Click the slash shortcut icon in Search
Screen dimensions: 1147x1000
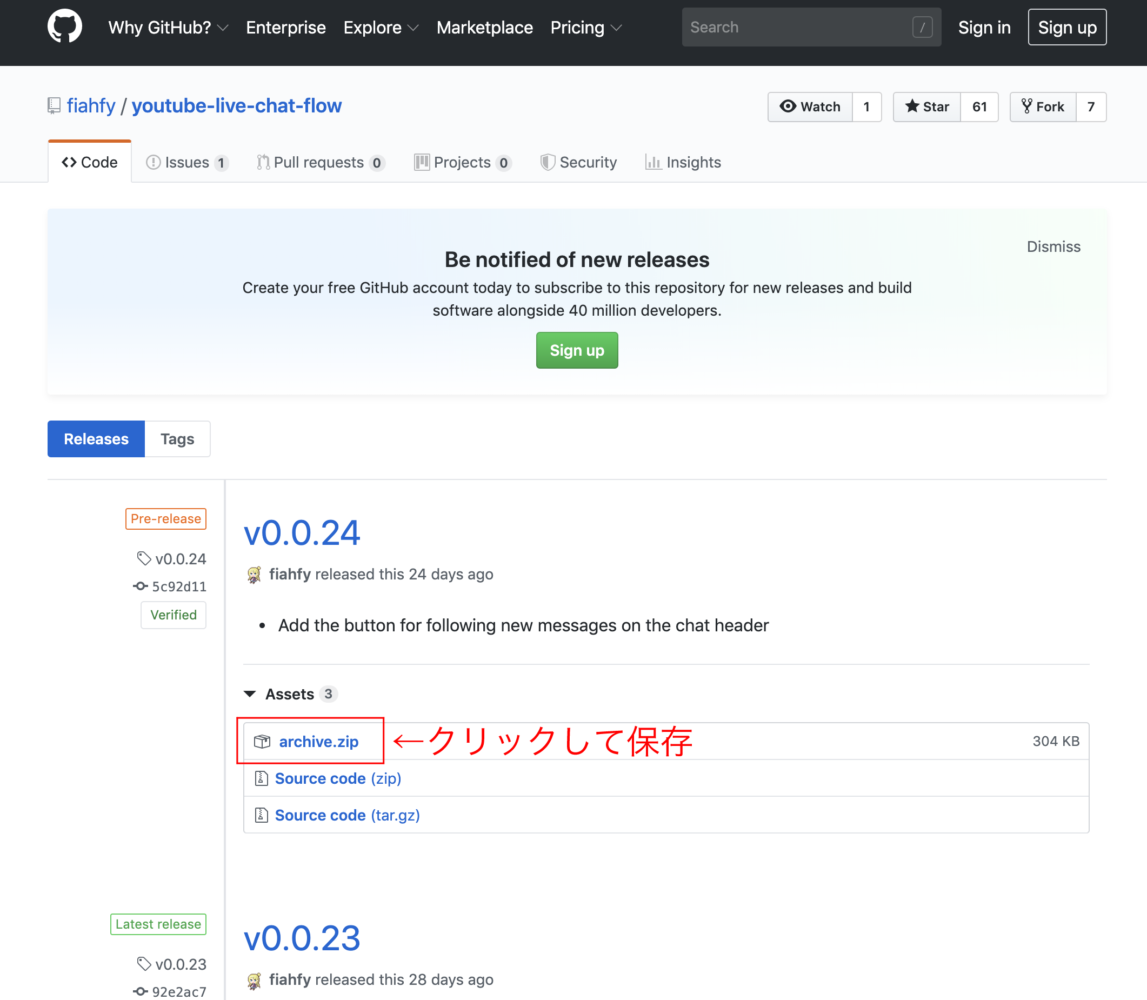point(922,28)
